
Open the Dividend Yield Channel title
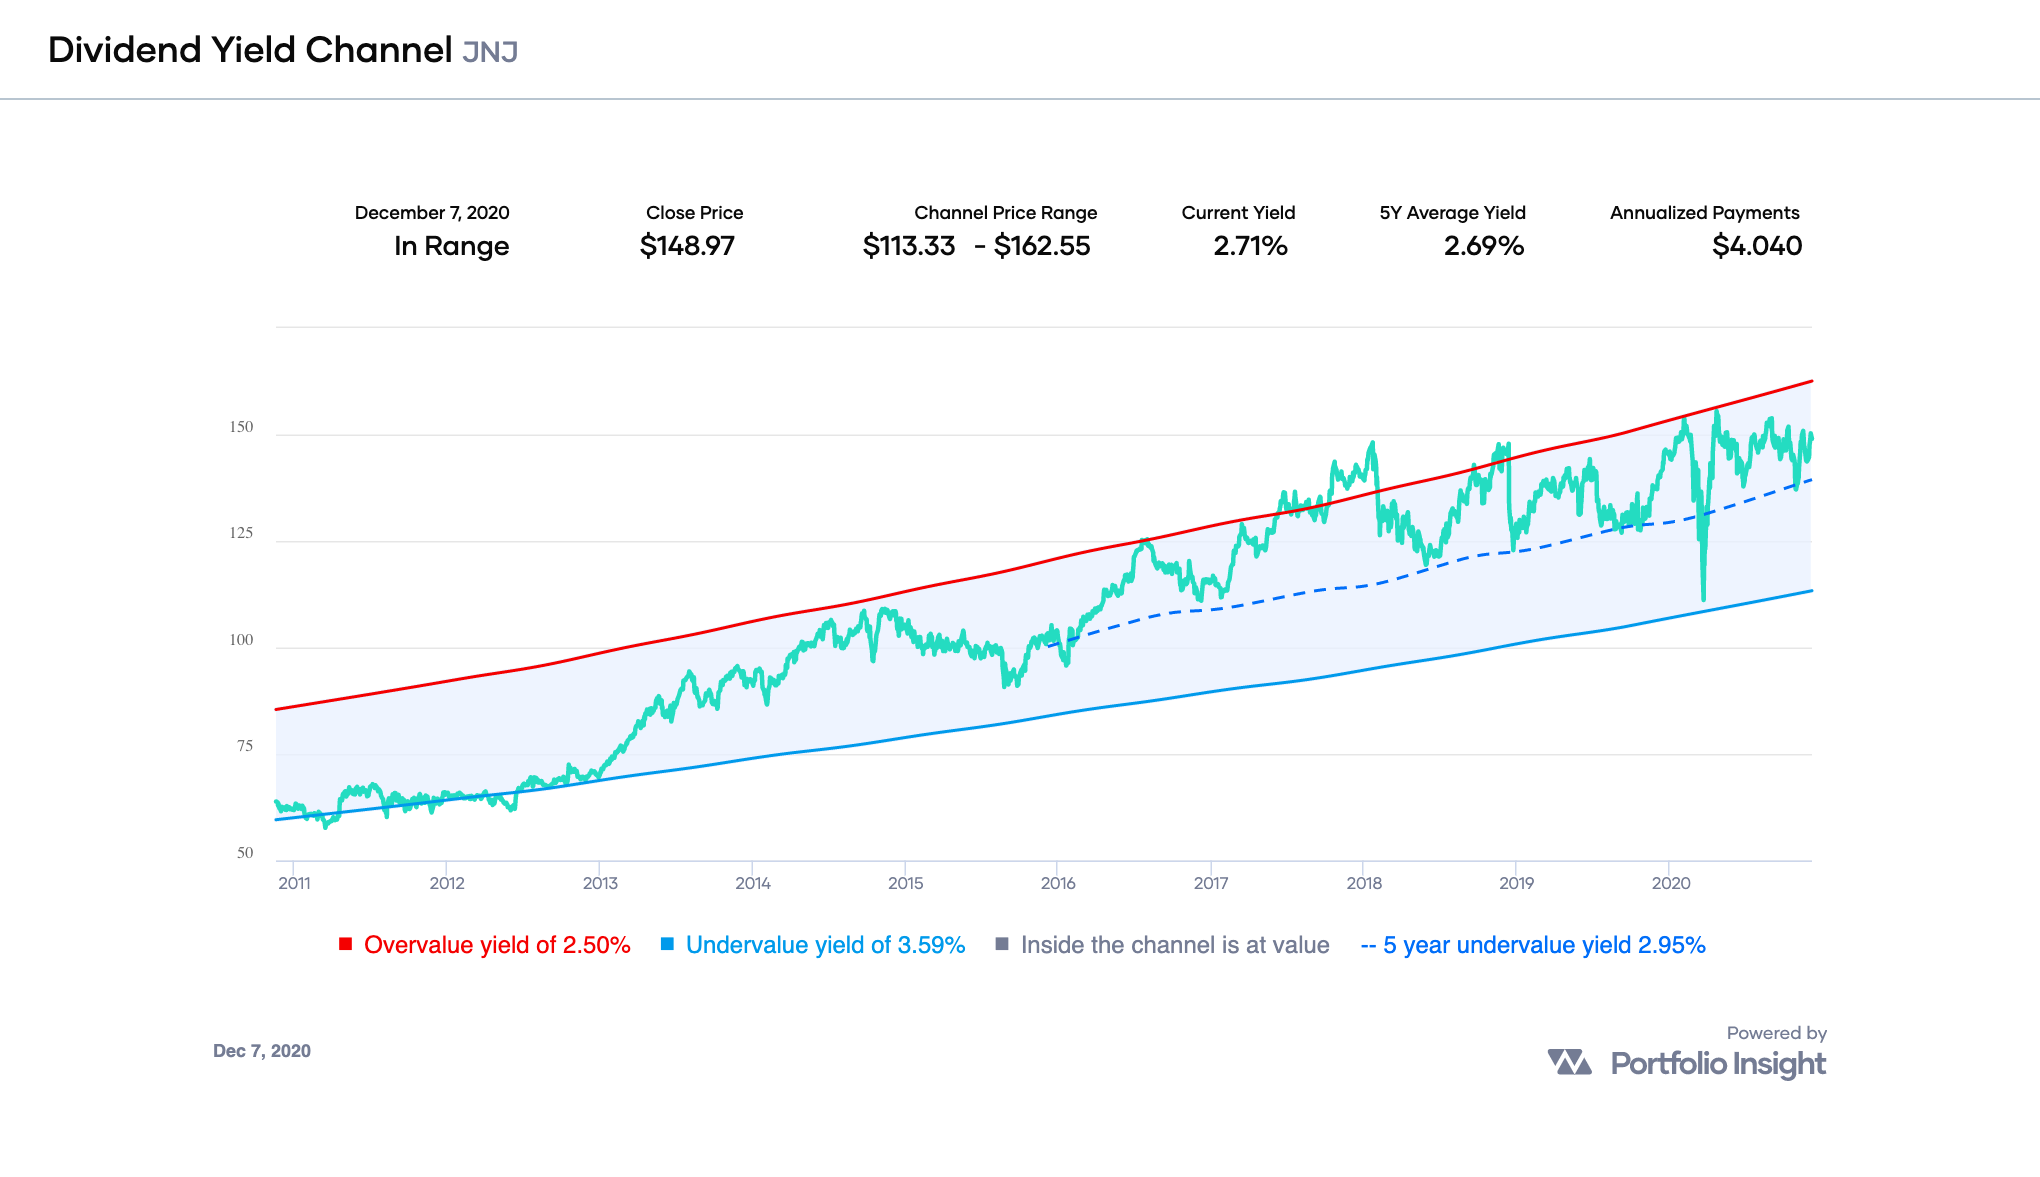coord(250,48)
